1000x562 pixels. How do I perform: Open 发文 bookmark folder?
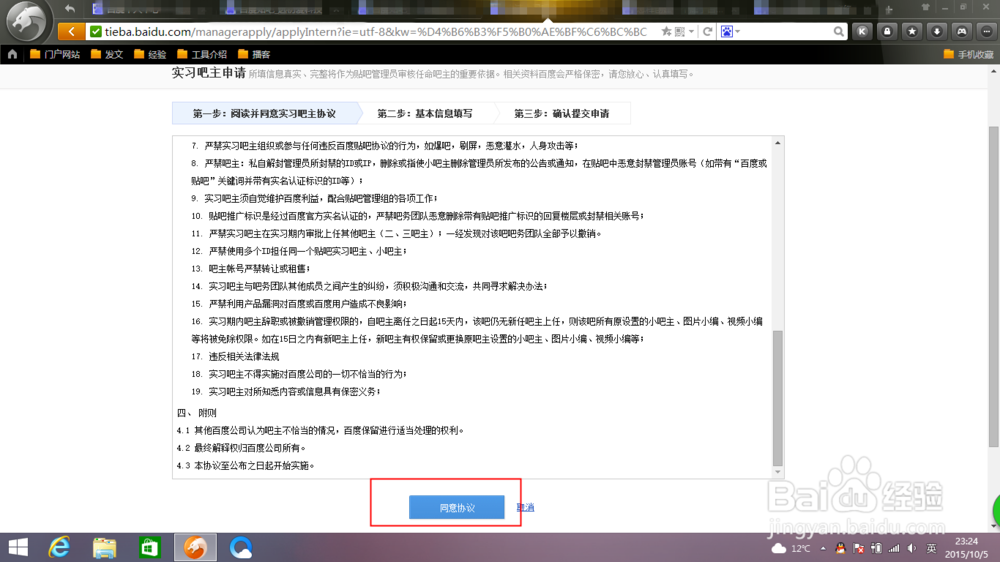(x=107, y=54)
